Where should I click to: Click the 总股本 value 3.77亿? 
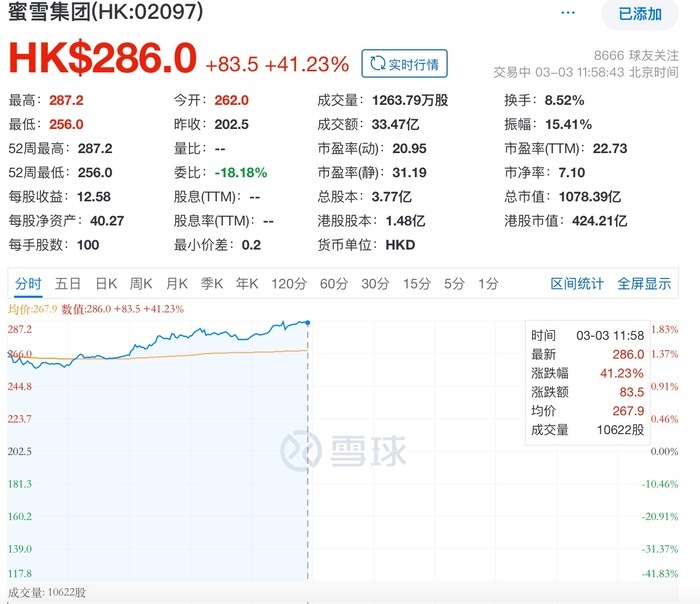click(392, 197)
